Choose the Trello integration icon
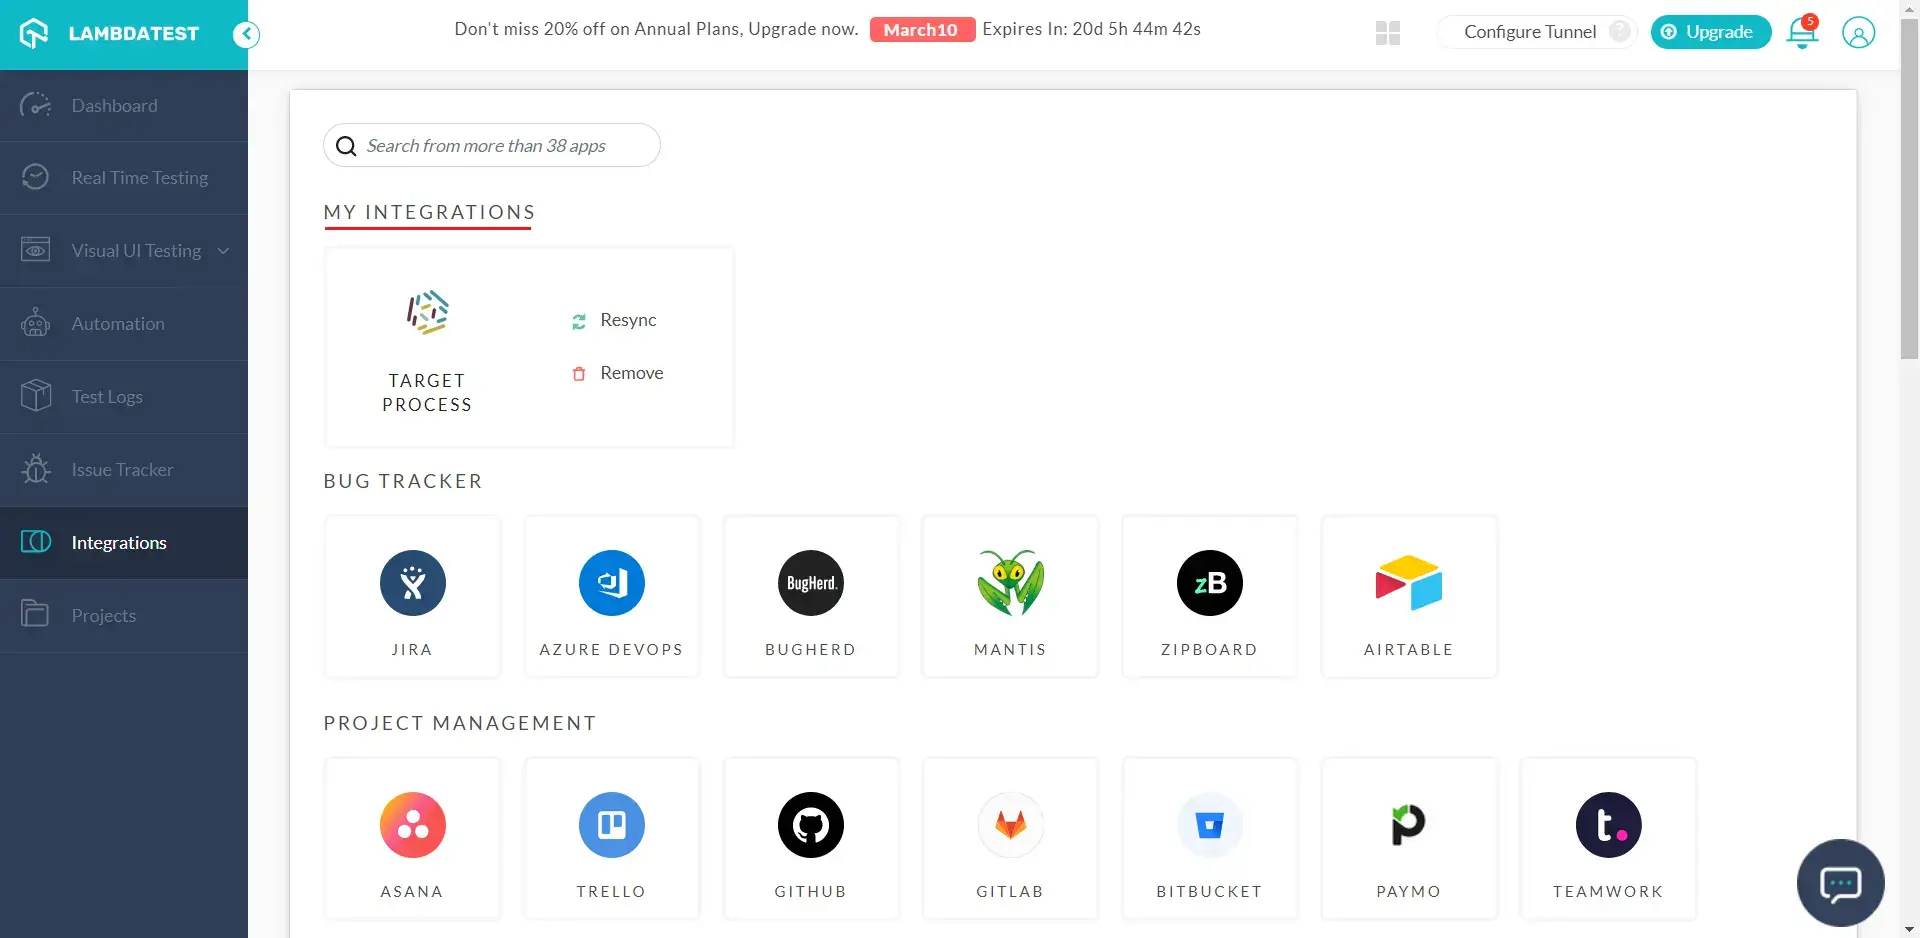1920x938 pixels. pos(611,826)
